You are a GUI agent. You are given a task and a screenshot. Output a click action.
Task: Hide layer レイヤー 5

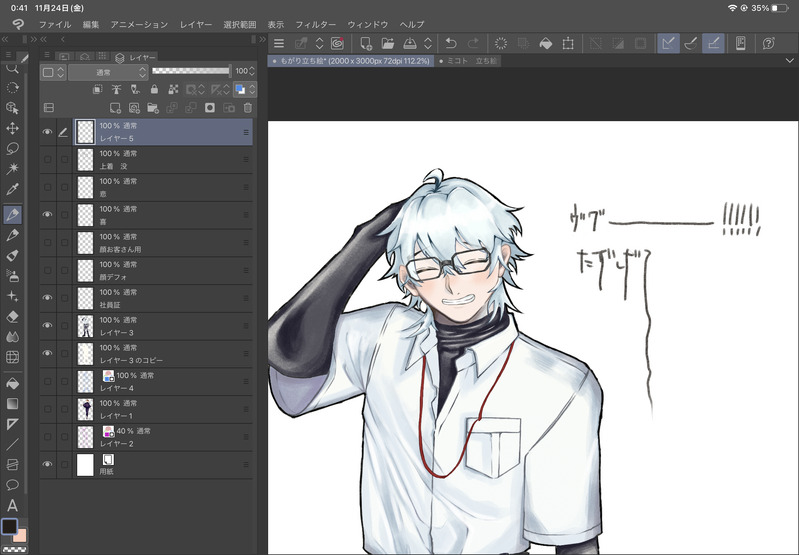pos(47,132)
